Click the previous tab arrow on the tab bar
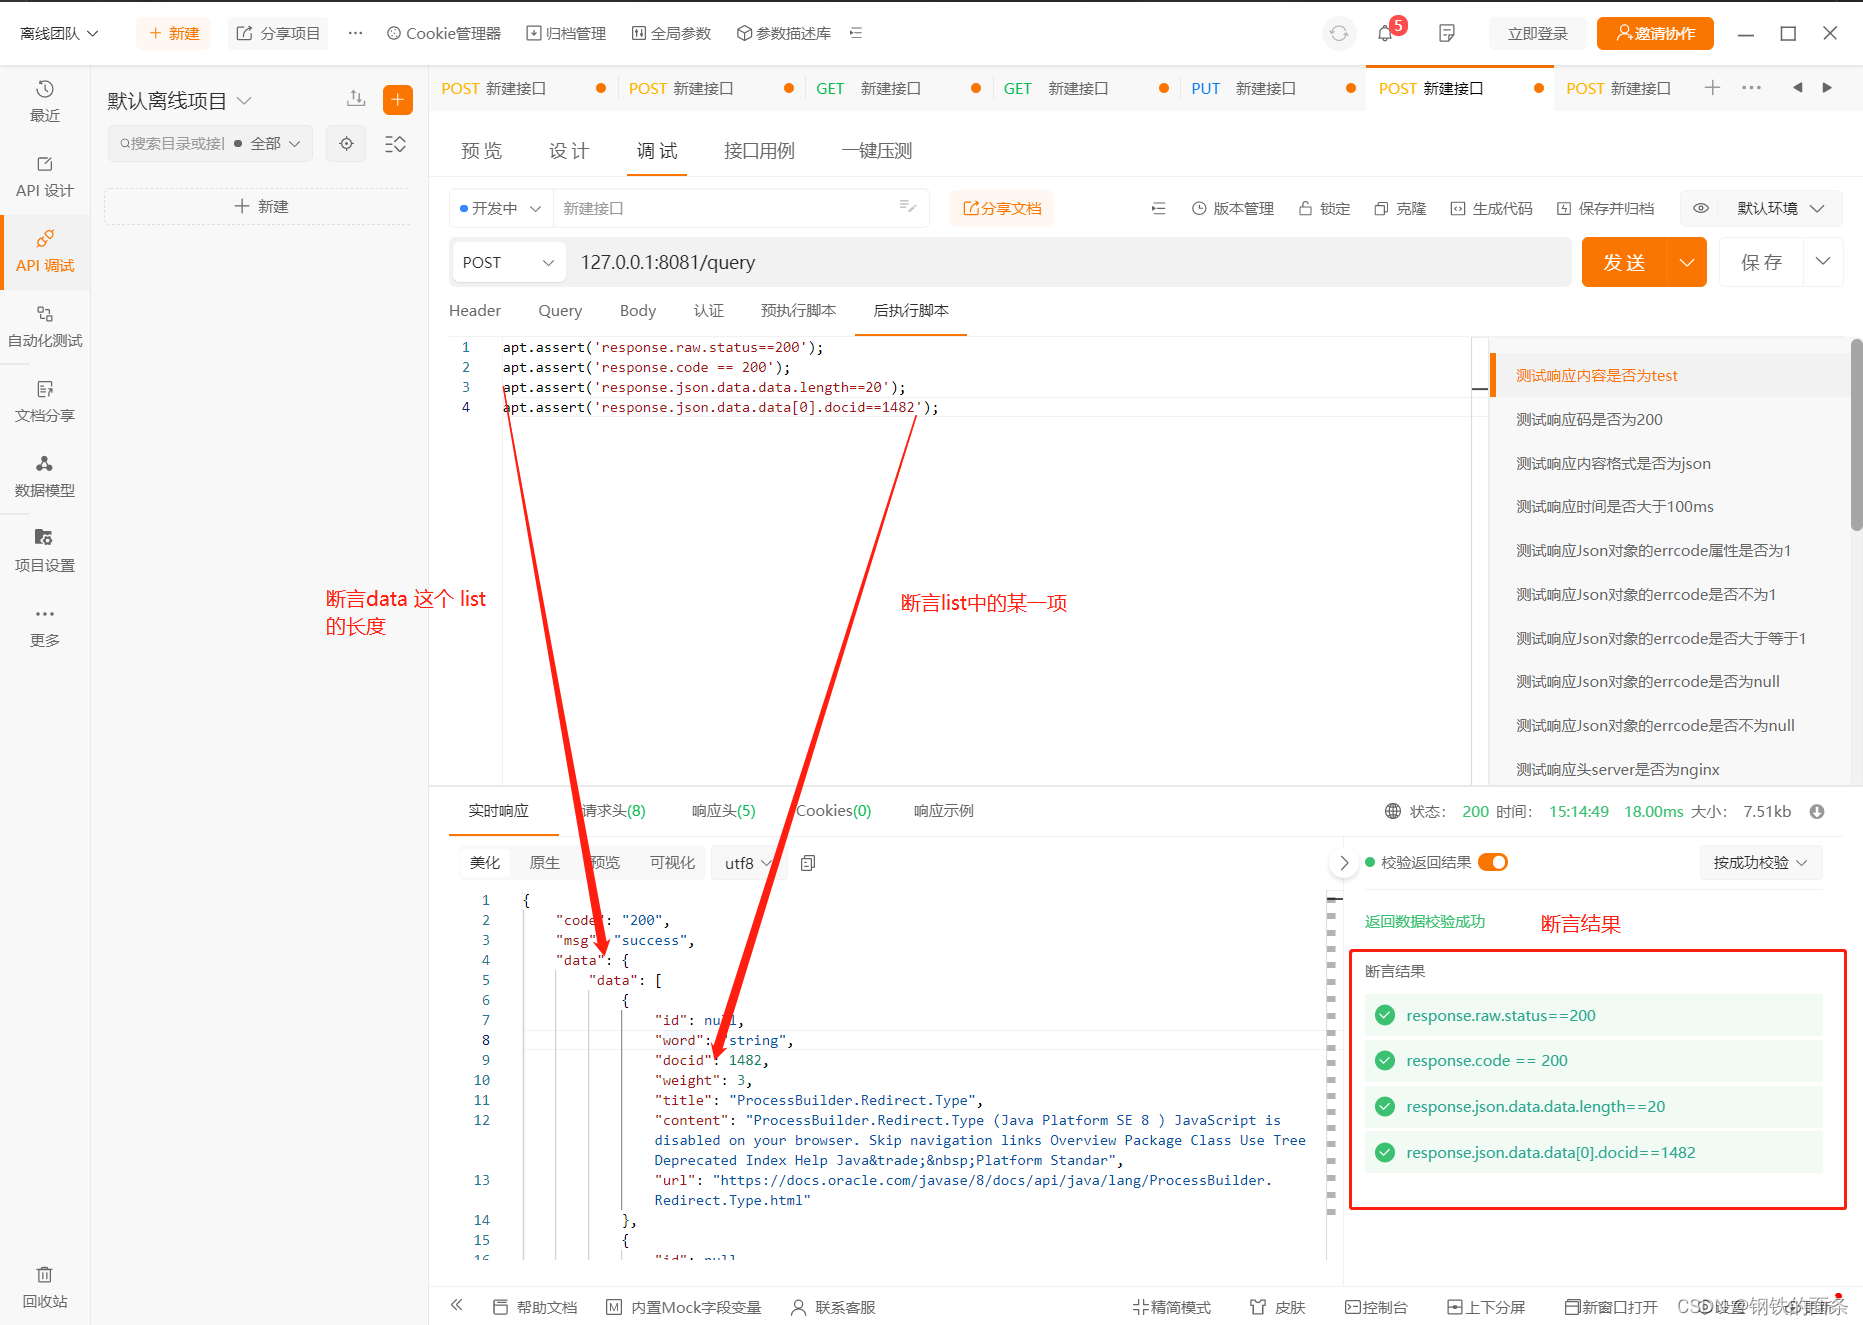The width and height of the screenshot is (1863, 1325). pyautogui.click(x=1797, y=88)
